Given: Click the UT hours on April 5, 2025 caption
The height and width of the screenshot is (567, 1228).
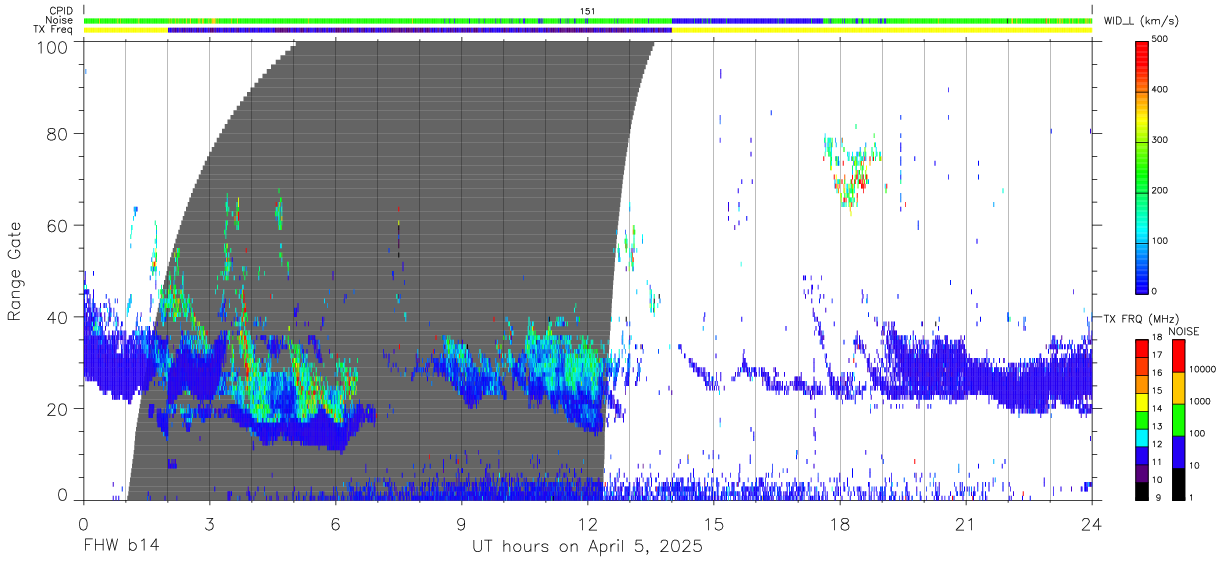Looking at the screenshot, I should 587,547.
